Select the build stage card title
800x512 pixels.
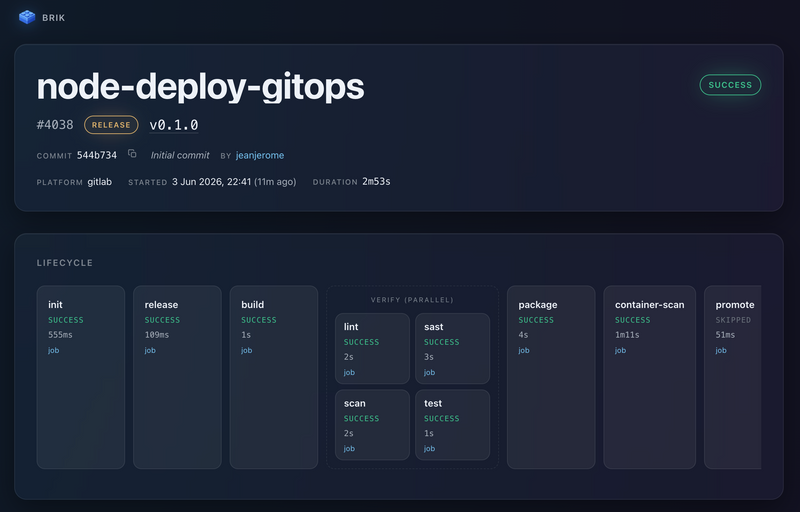[x=253, y=304]
